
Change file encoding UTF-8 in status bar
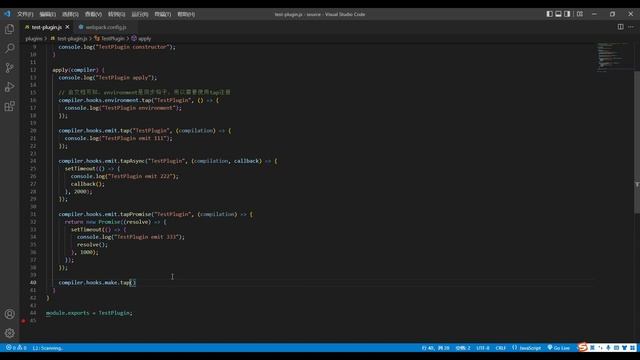pyautogui.click(x=483, y=348)
